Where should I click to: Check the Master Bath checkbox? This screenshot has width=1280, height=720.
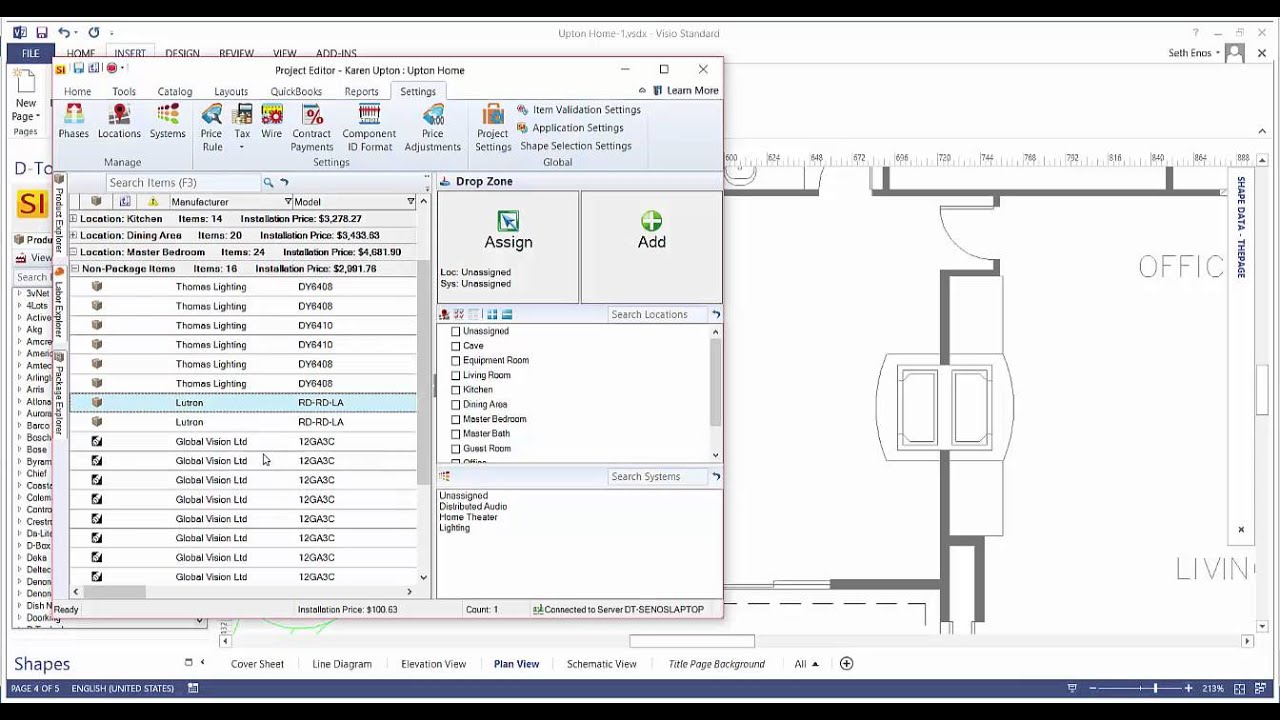point(456,434)
